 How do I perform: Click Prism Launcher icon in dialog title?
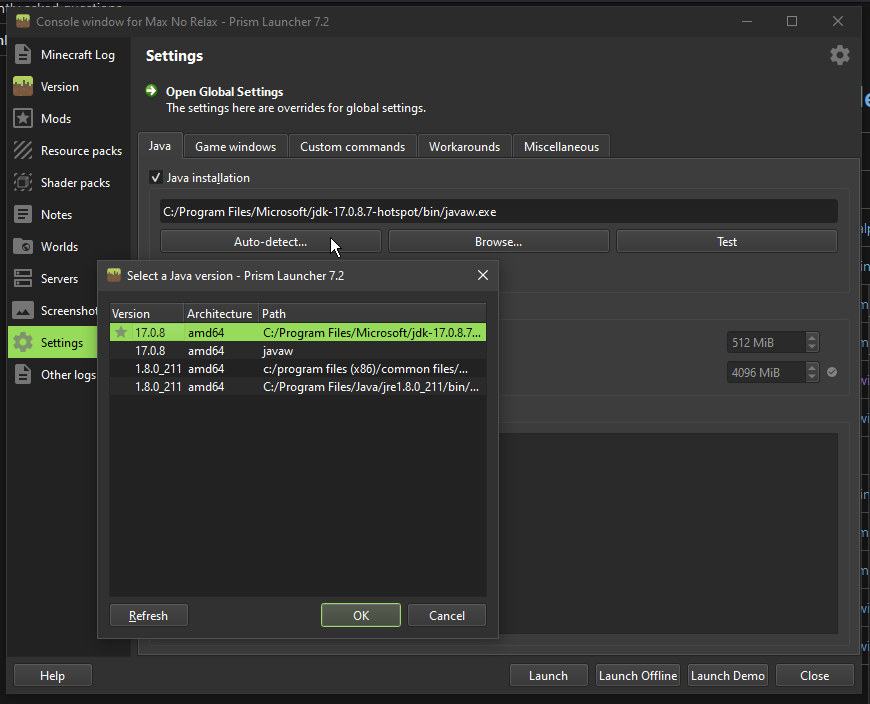[x=114, y=275]
